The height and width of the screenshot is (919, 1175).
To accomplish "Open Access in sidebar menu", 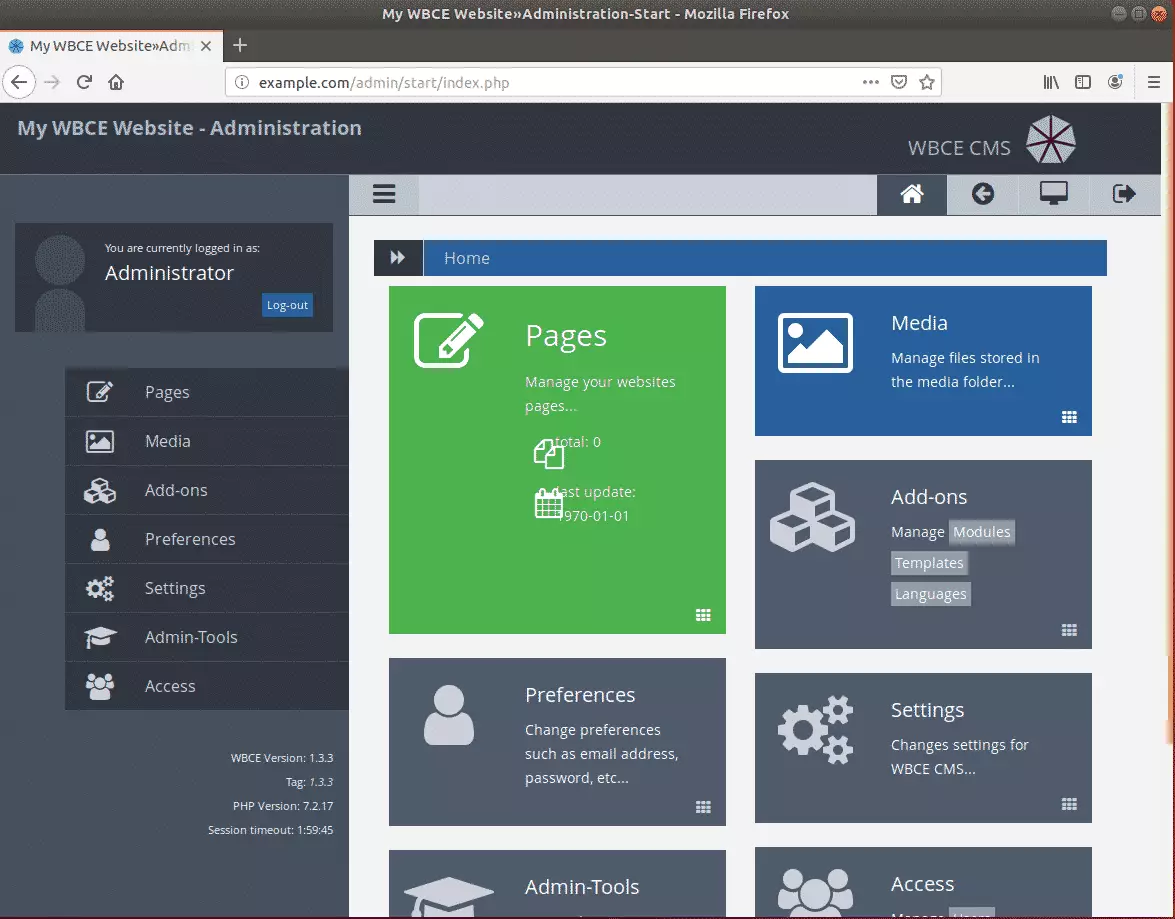I will pos(207,687).
